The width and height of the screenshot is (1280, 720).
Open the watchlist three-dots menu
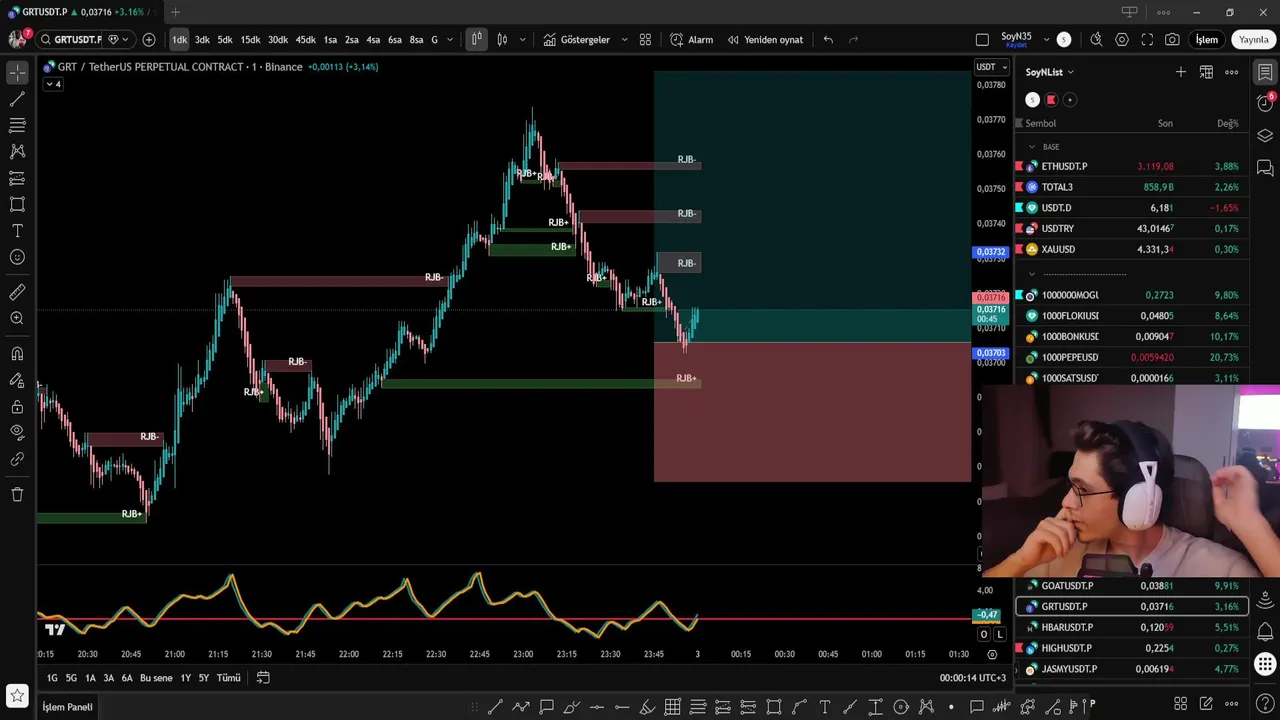1232,72
